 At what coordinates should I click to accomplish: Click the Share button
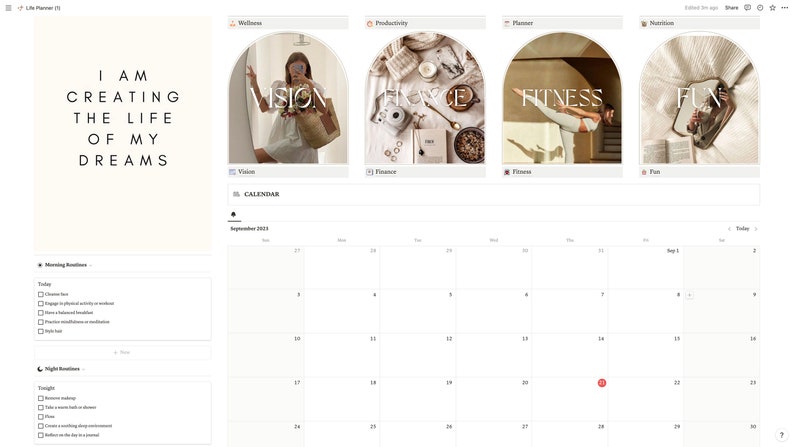pyautogui.click(x=731, y=8)
